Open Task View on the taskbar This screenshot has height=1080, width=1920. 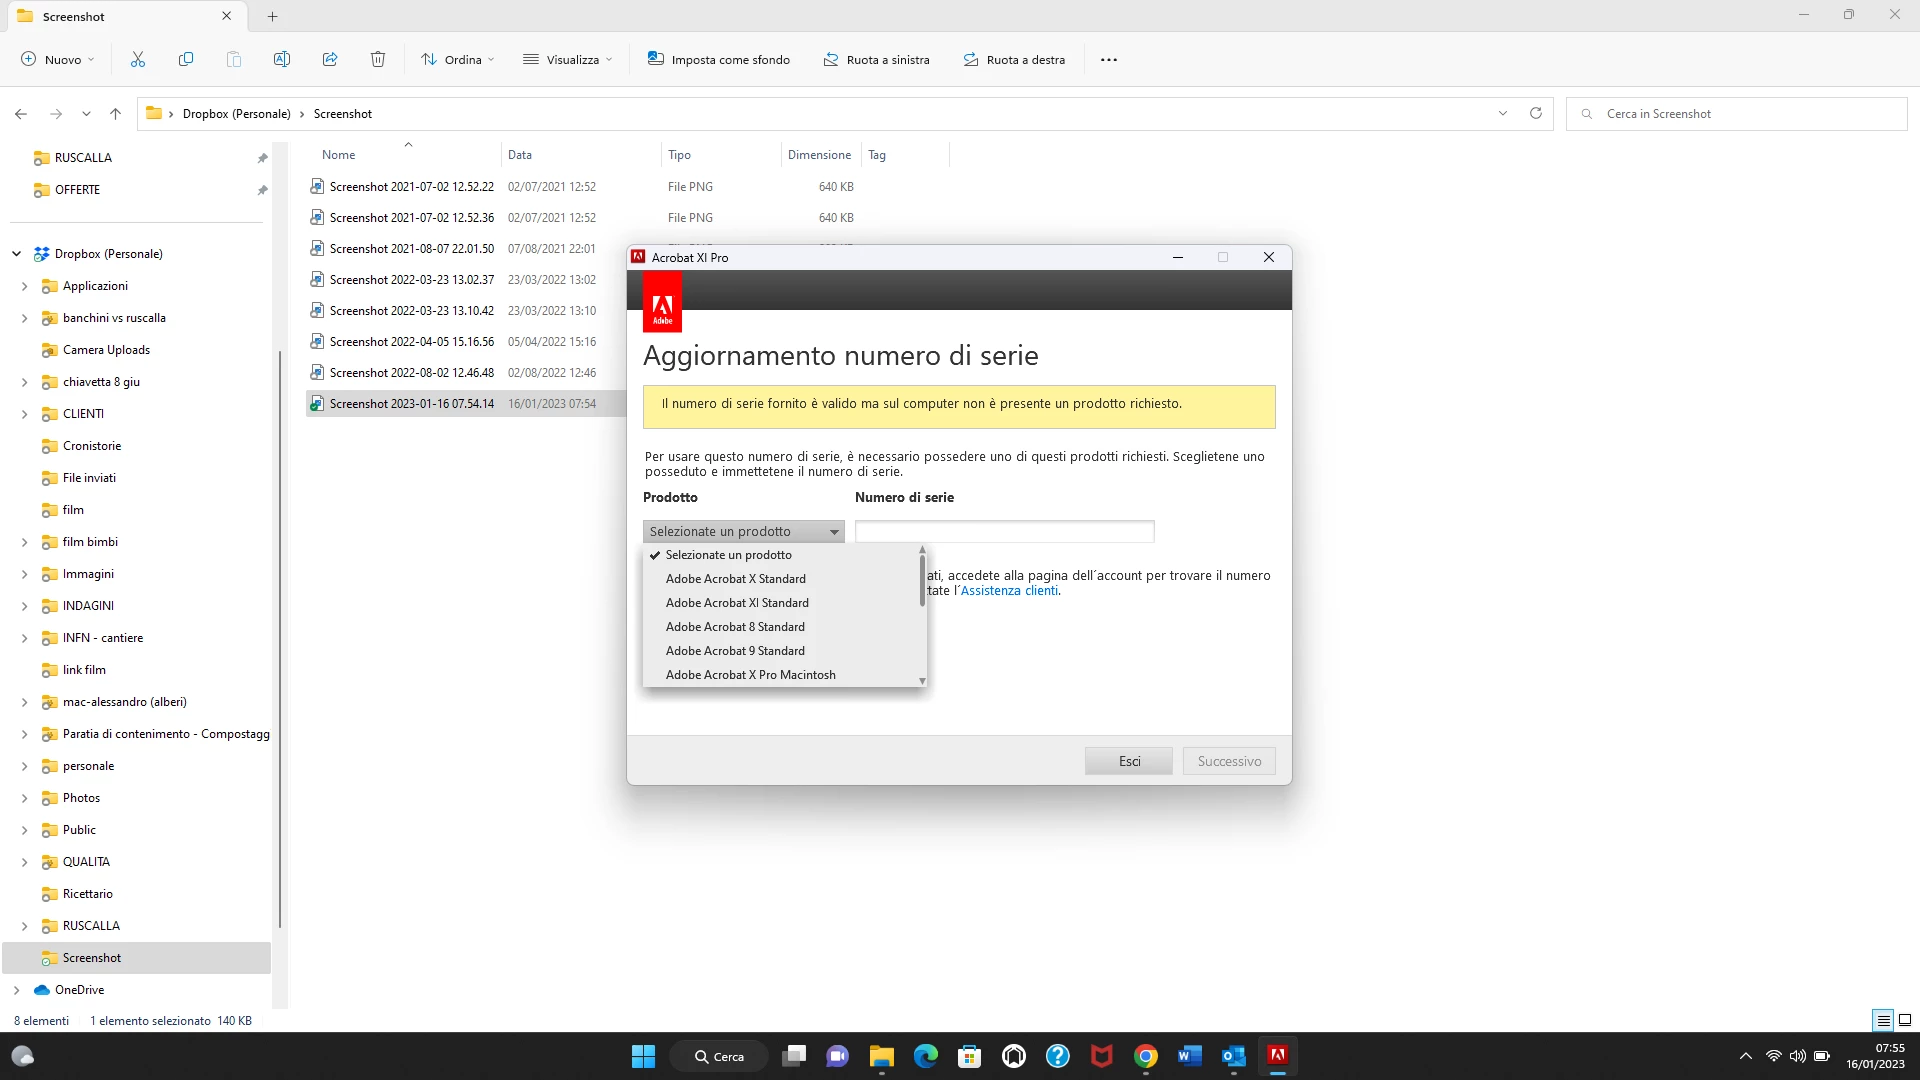tap(794, 1056)
